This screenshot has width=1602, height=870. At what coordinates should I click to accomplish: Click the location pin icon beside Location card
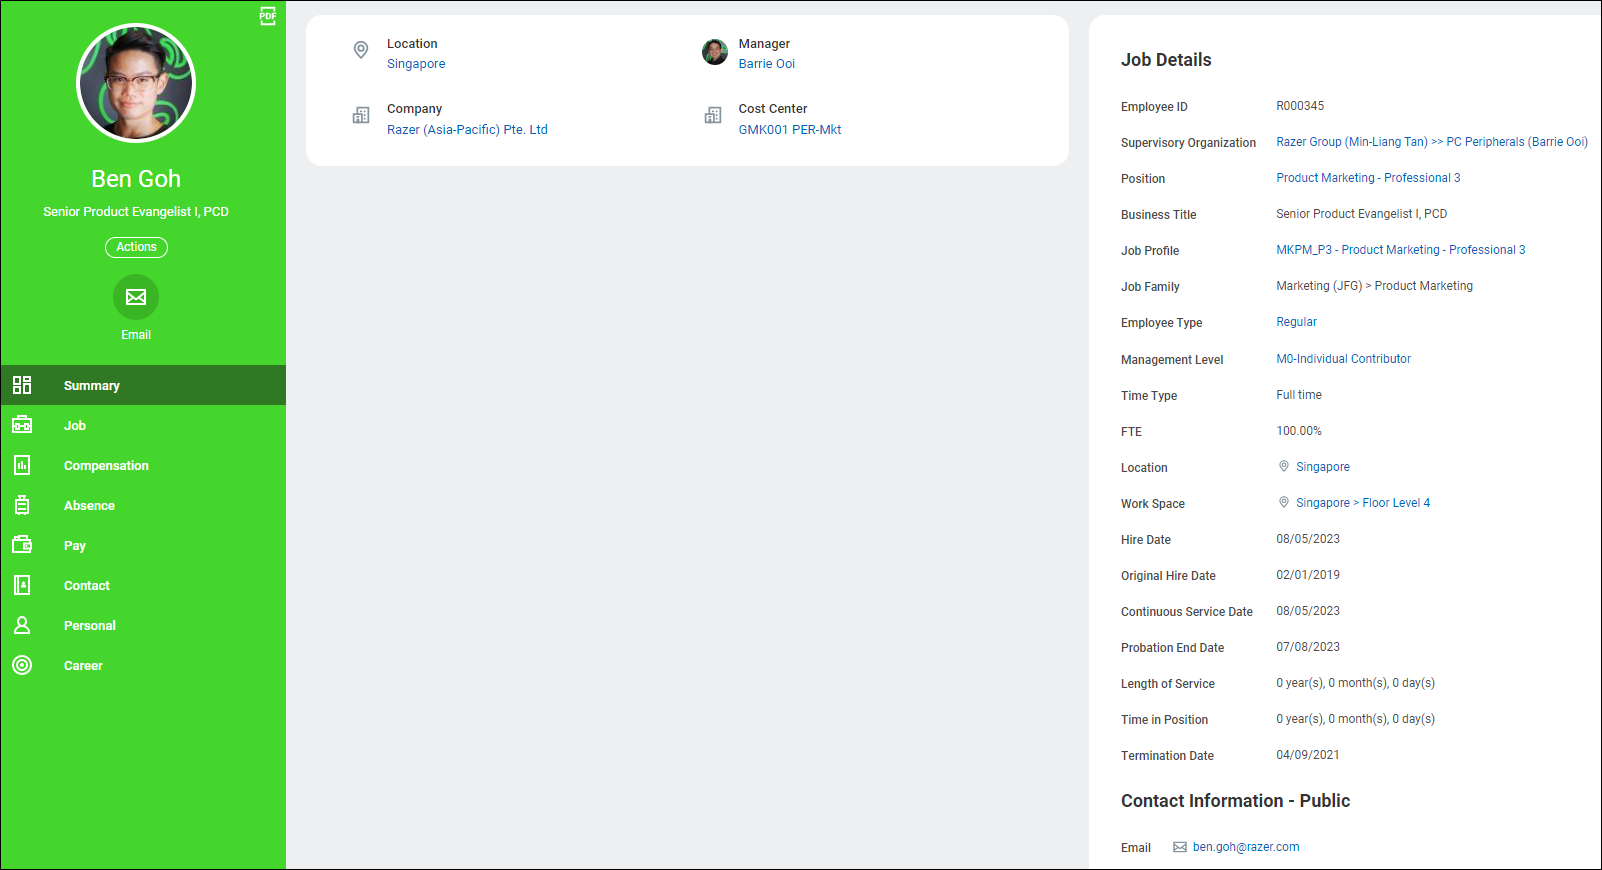(x=361, y=50)
